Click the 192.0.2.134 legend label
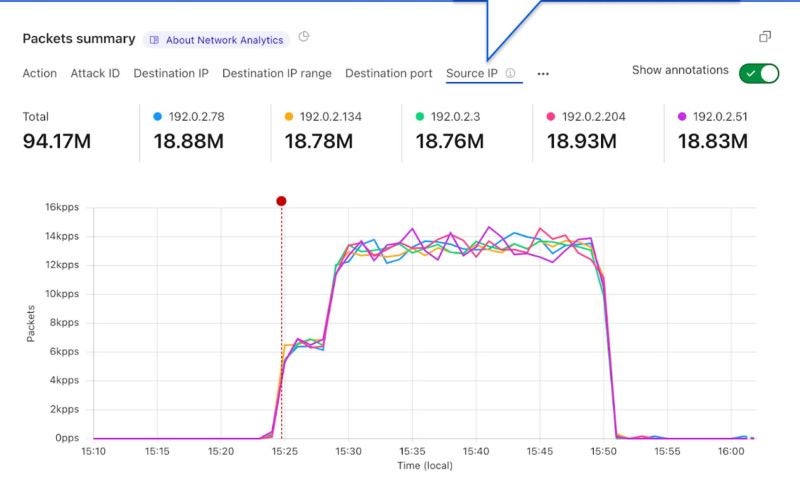The height and width of the screenshot is (485, 800). tap(331, 117)
